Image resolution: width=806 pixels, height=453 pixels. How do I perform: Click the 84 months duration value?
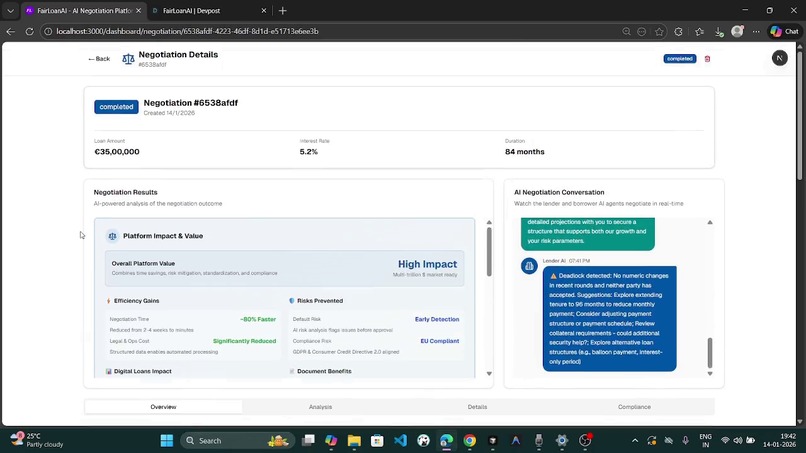click(x=524, y=152)
